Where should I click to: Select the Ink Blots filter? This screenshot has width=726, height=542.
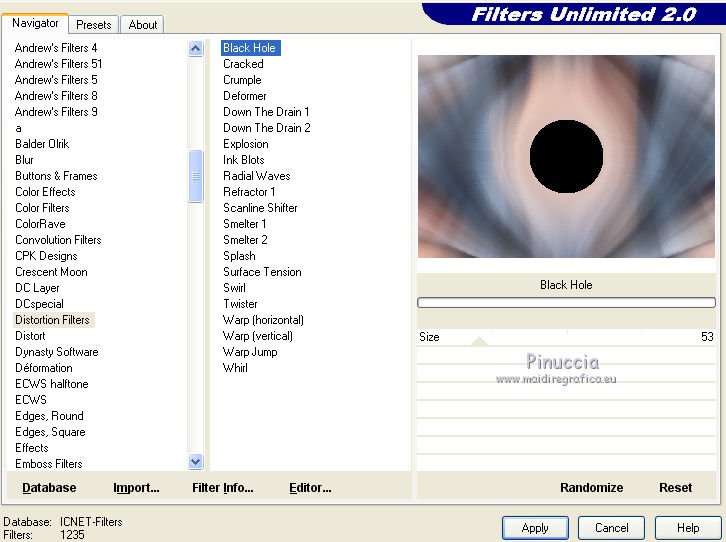point(244,160)
